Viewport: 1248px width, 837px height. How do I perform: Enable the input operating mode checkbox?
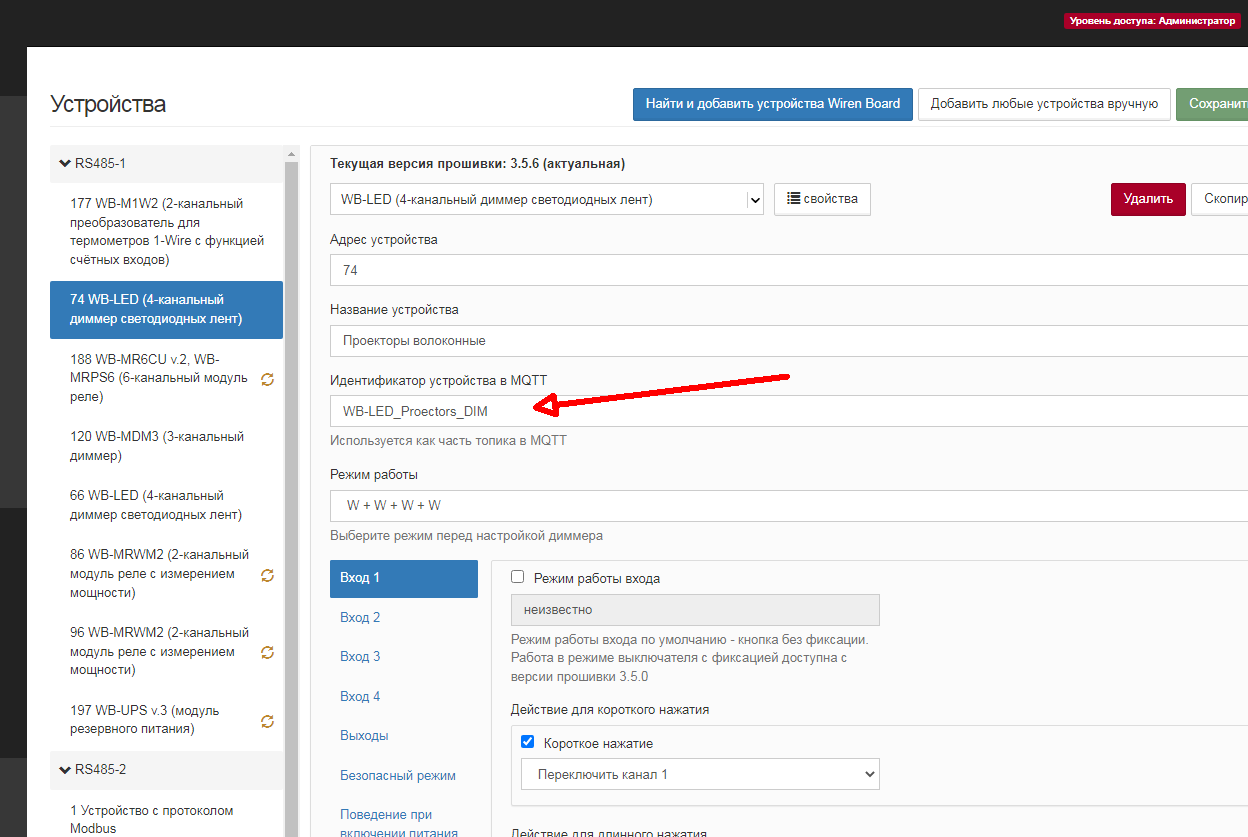pyautogui.click(x=518, y=577)
